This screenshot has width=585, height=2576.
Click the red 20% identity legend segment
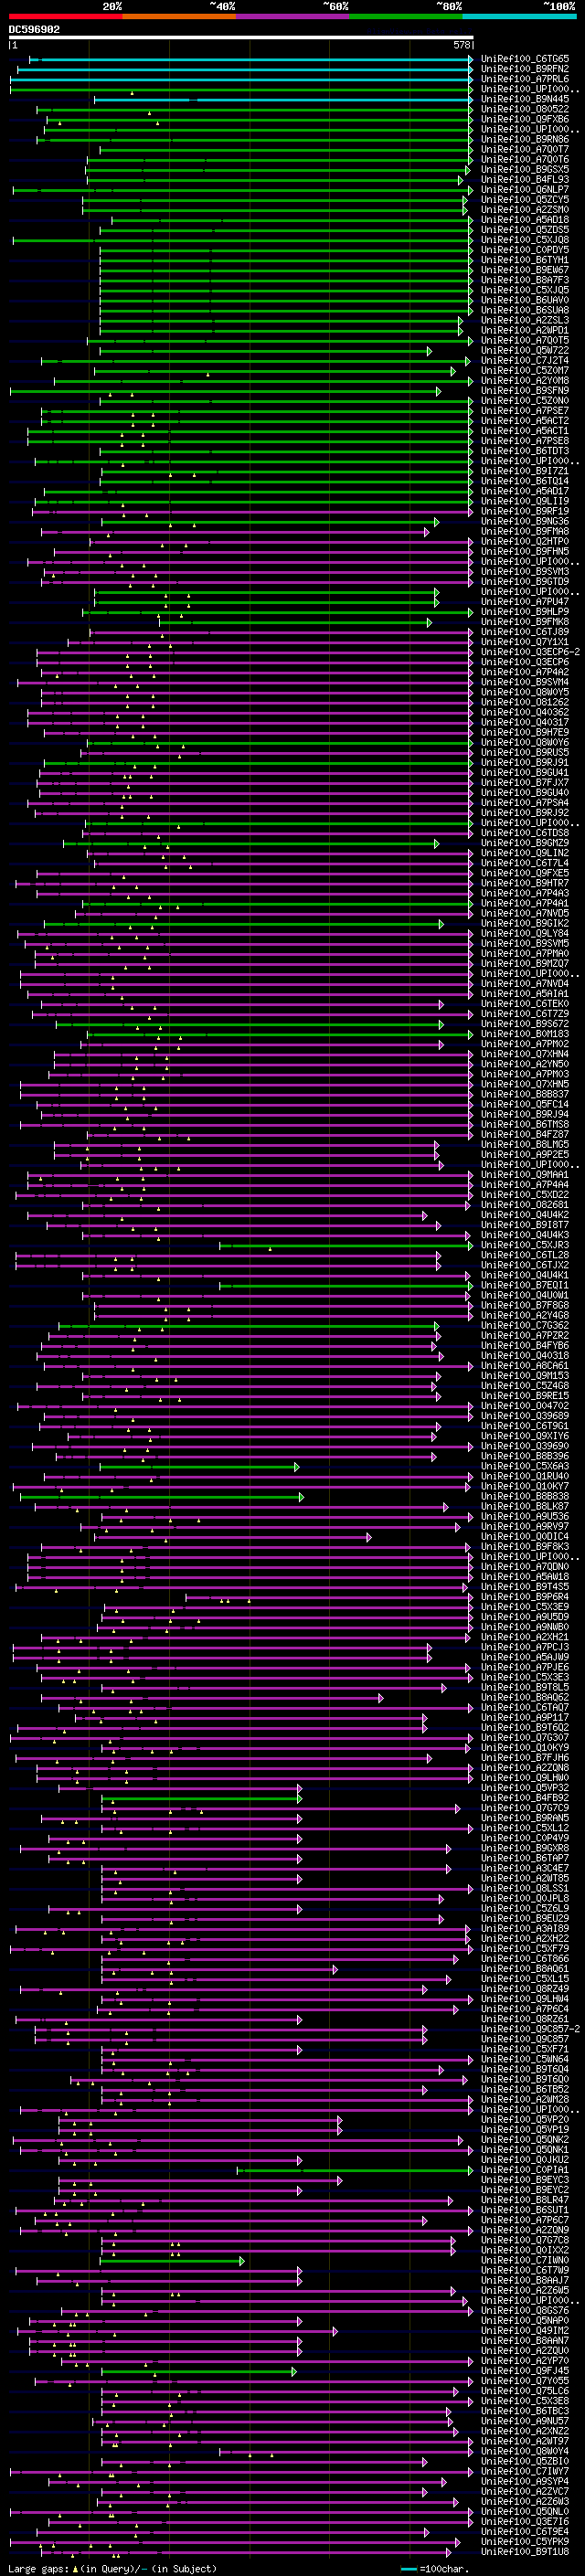tap(65, 17)
